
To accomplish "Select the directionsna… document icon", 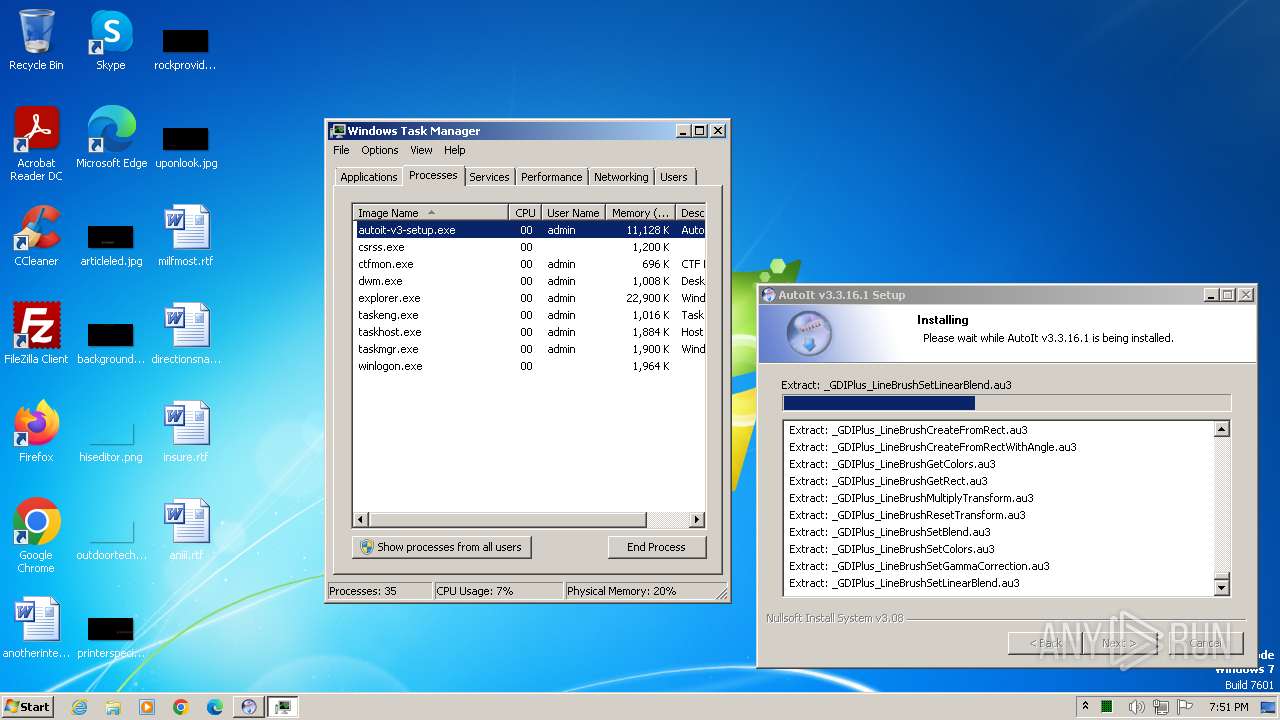I will coord(186,334).
